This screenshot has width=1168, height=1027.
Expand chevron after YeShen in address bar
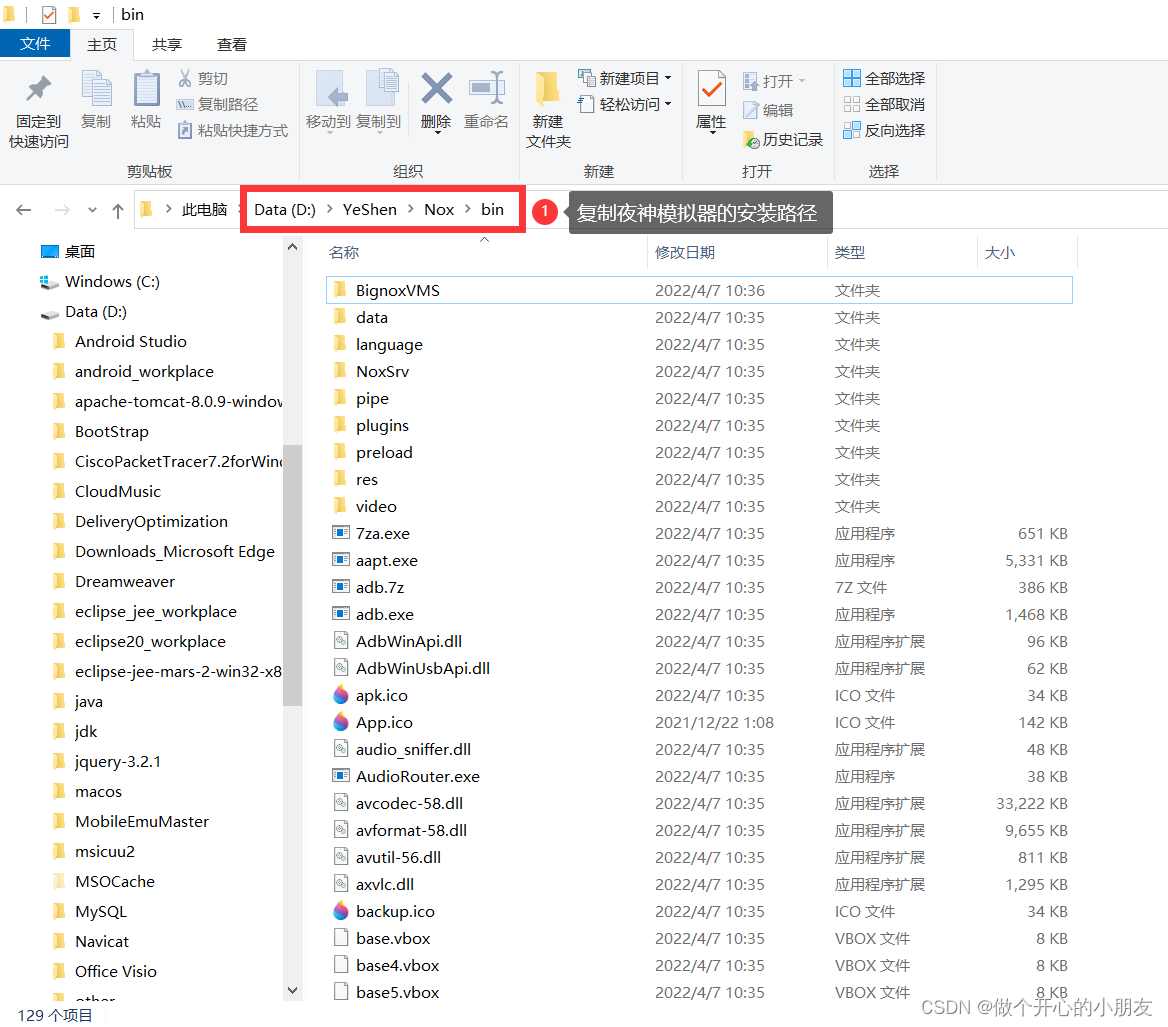pyautogui.click(x=410, y=209)
